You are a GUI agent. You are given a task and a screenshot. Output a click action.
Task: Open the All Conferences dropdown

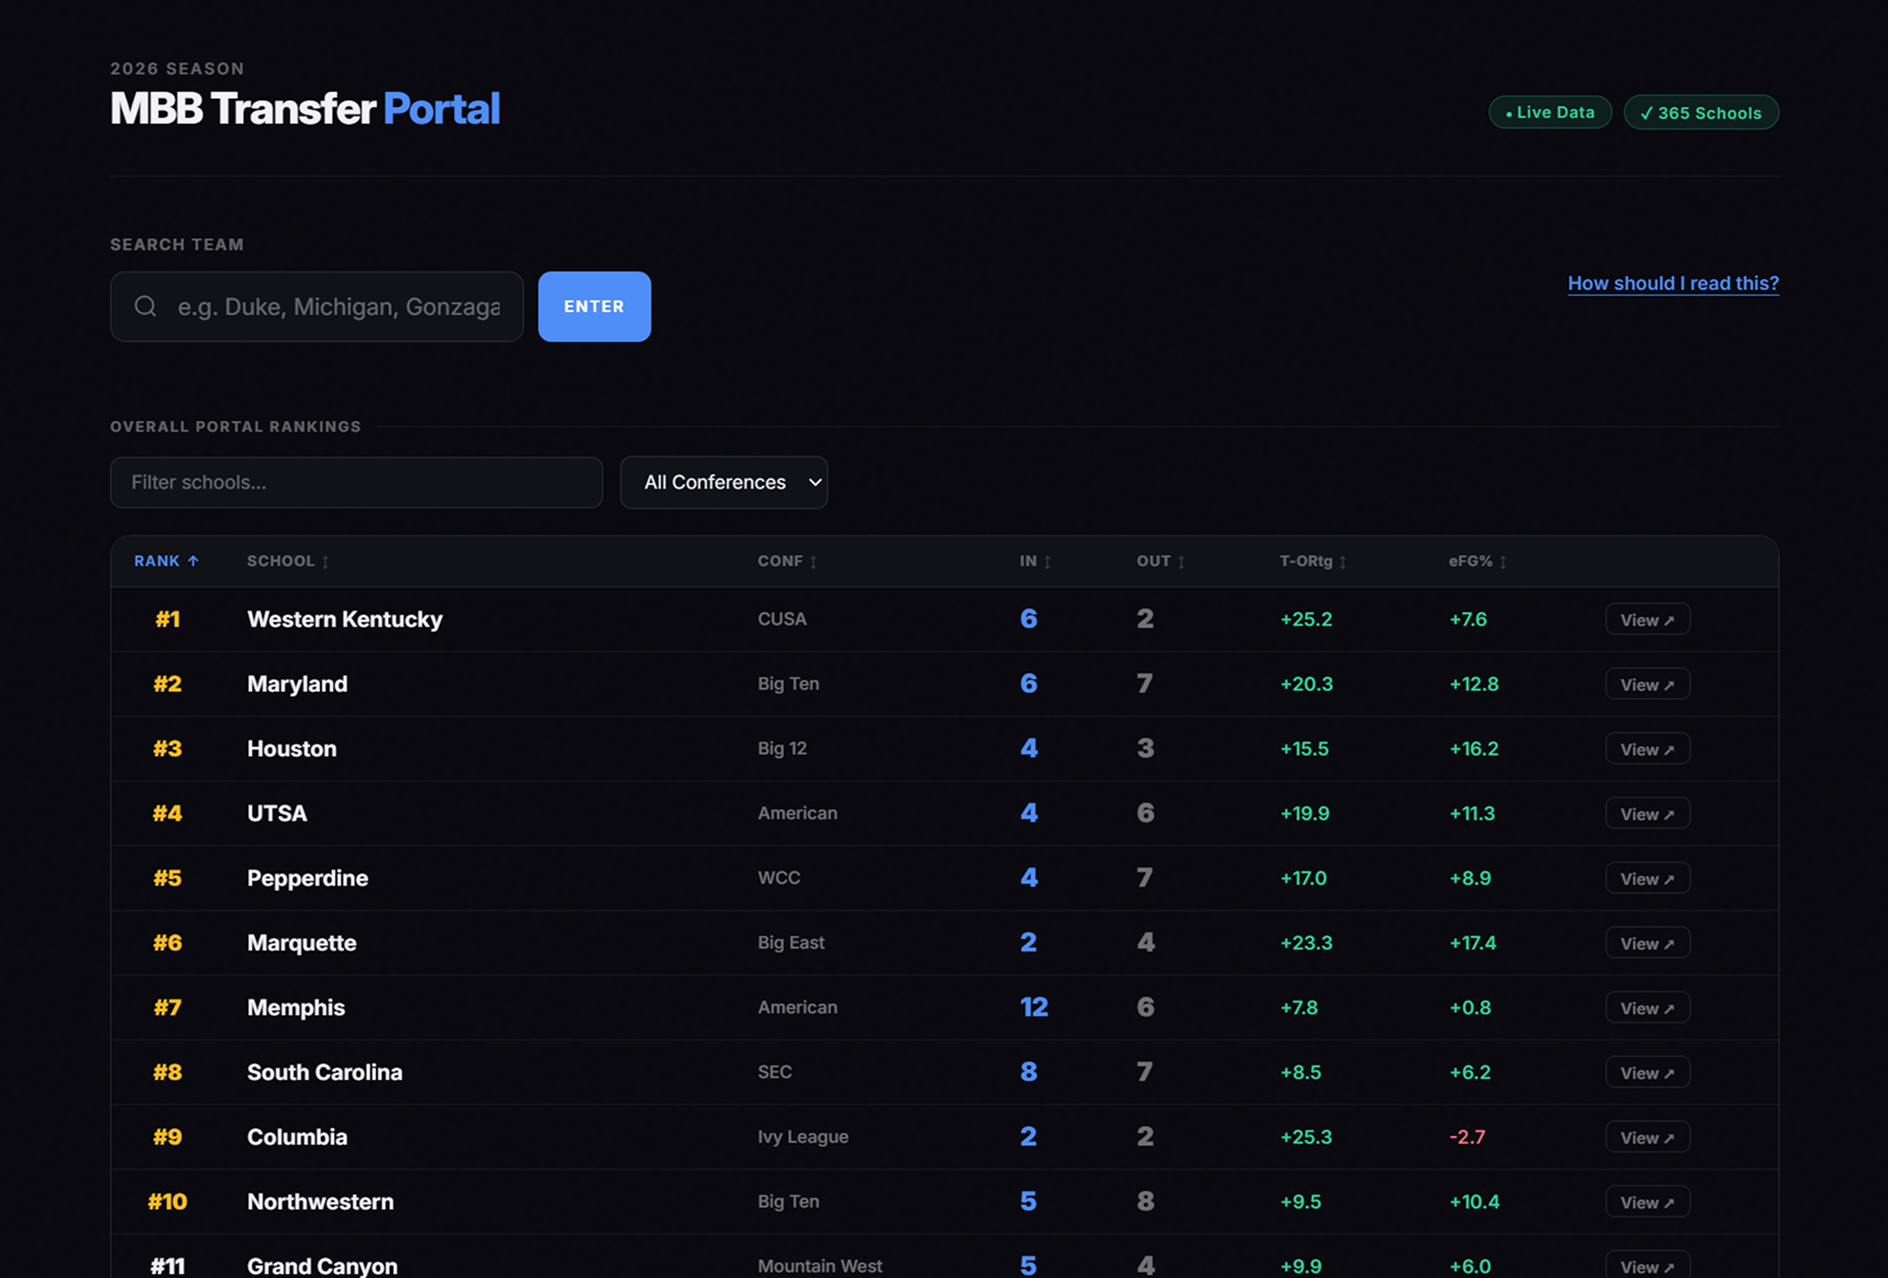pyautogui.click(x=724, y=482)
